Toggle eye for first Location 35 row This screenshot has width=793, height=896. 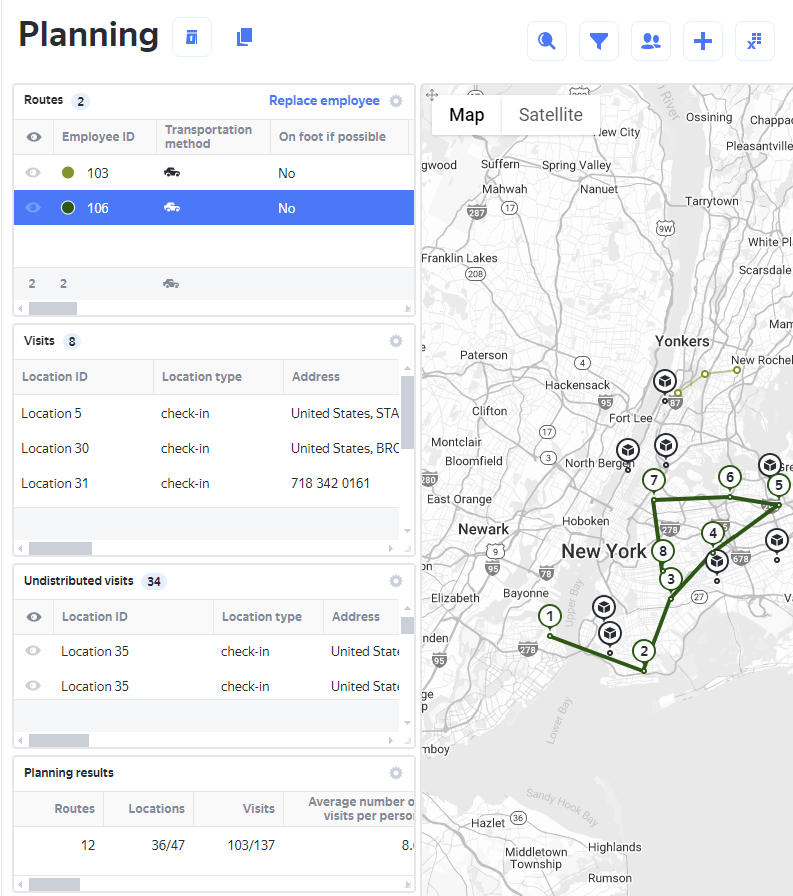click(33, 651)
